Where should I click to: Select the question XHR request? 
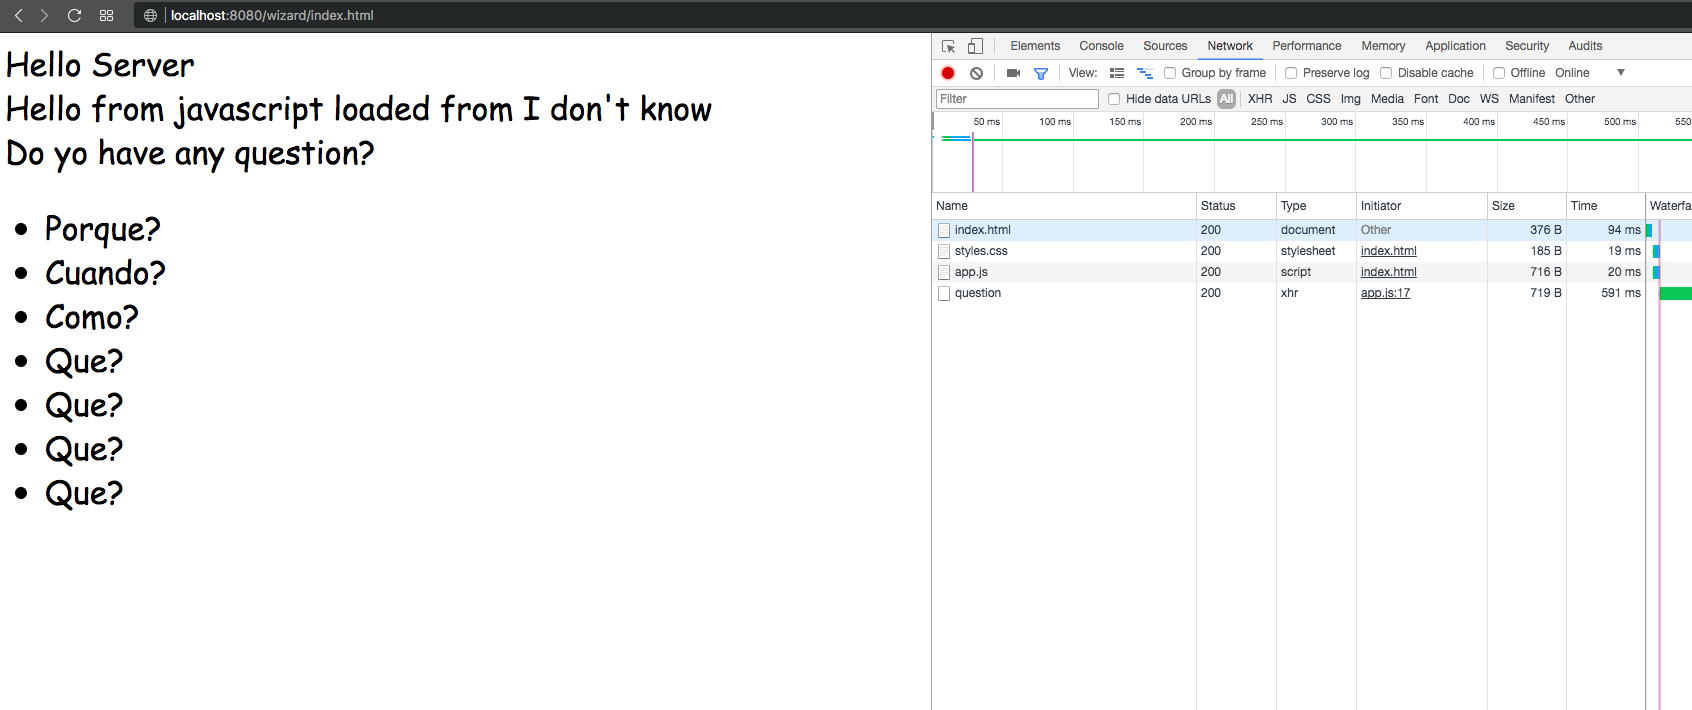coord(1312,293)
